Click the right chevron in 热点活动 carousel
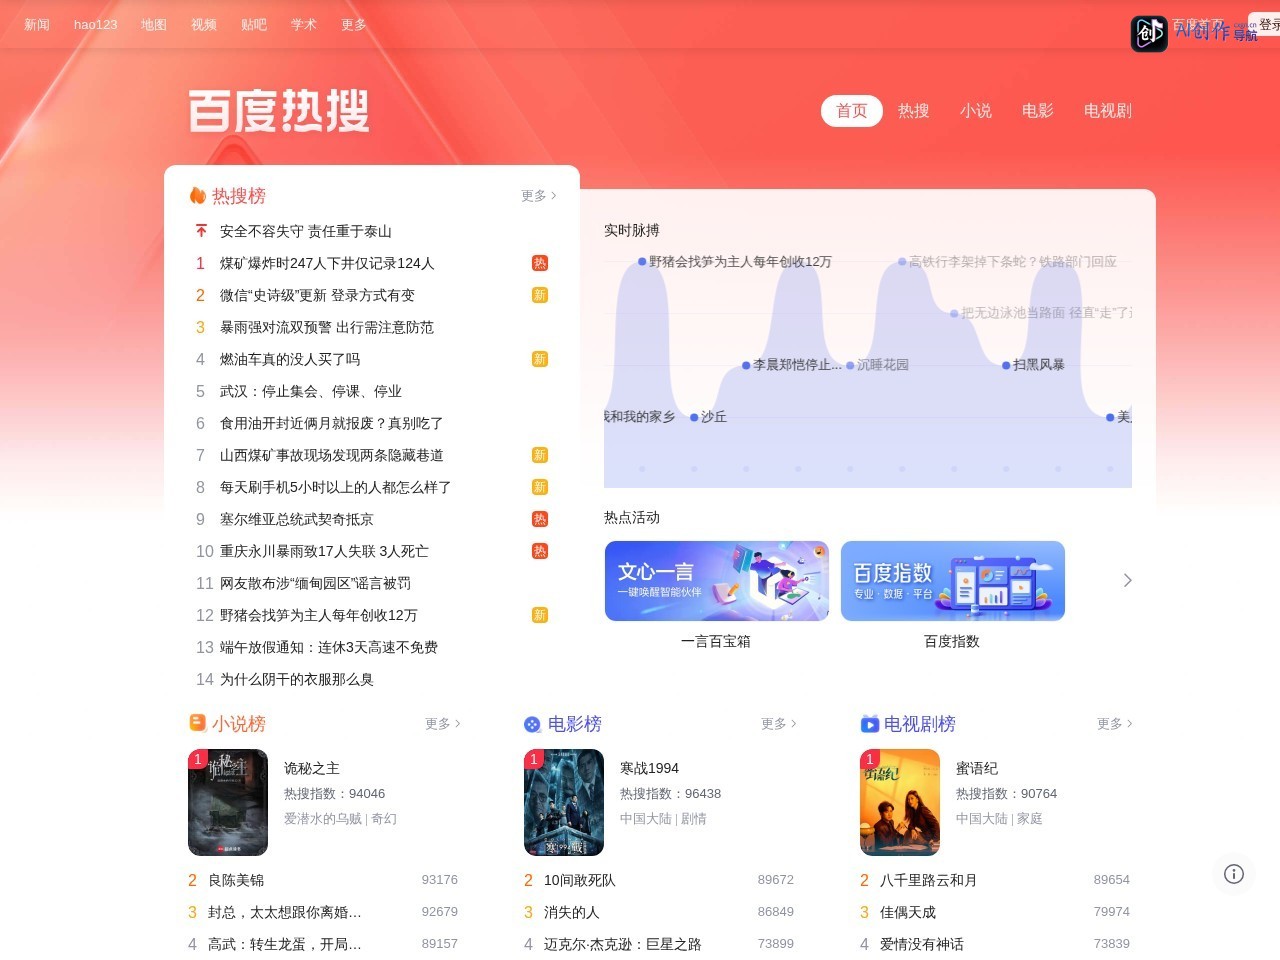This screenshot has width=1280, height=960. pos(1128,580)
